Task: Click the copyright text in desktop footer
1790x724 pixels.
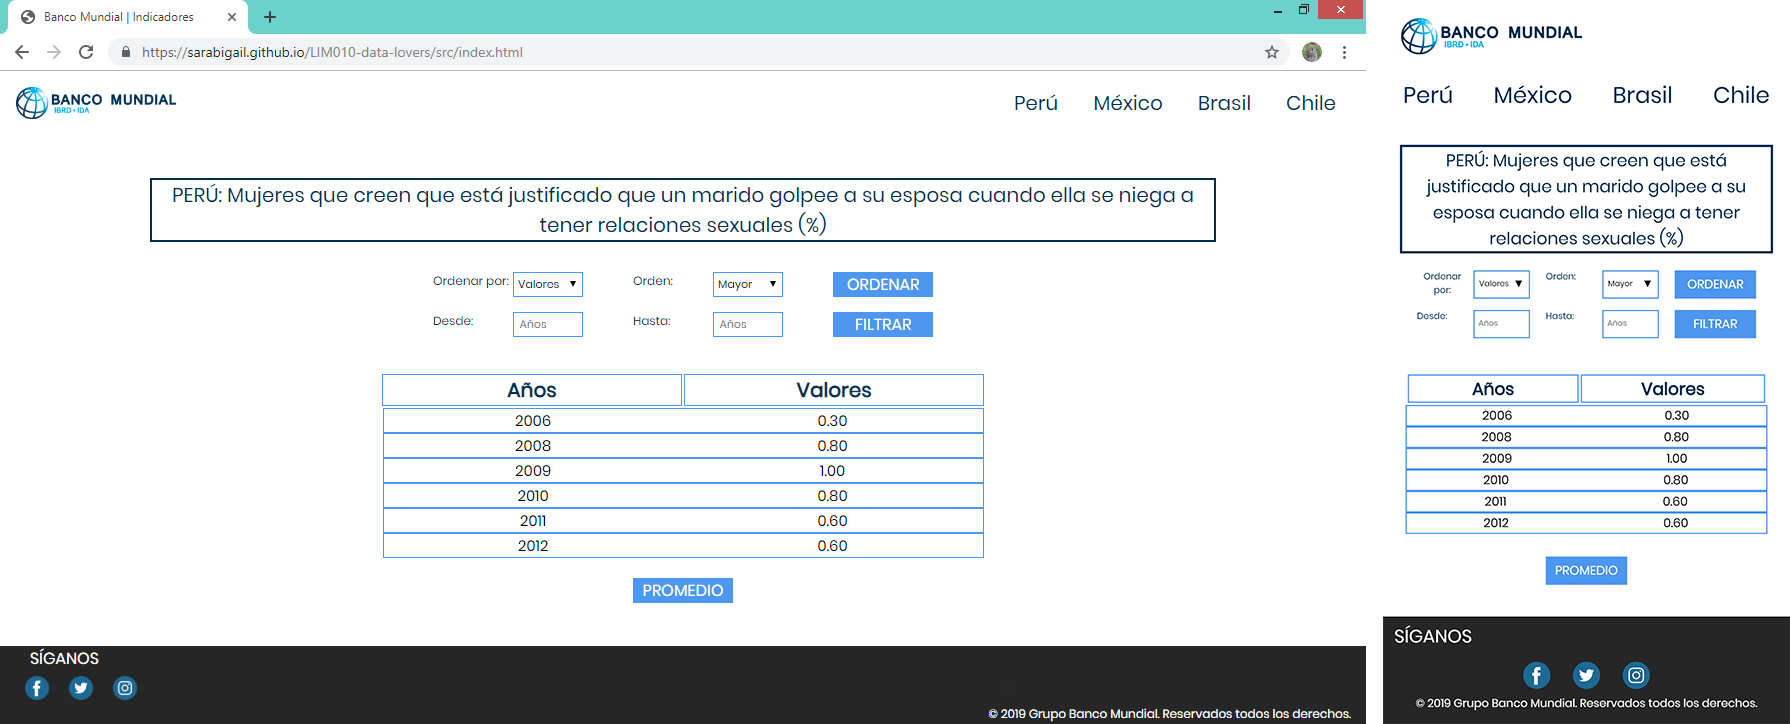Action: tap(1170, 714)
